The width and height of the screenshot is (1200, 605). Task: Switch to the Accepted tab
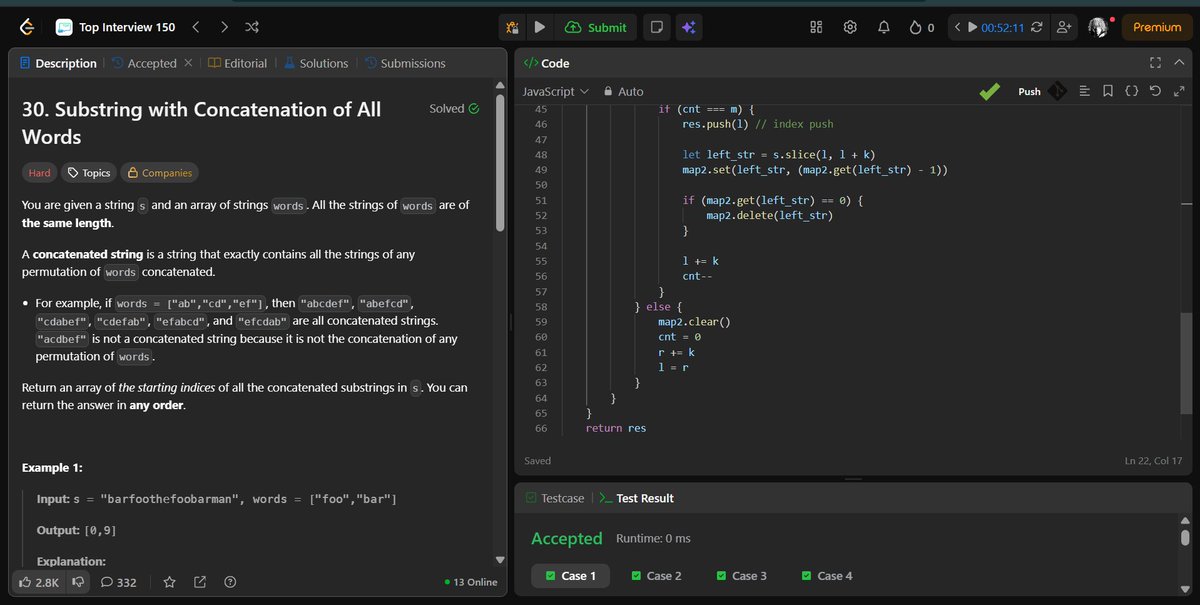[145, 63]
